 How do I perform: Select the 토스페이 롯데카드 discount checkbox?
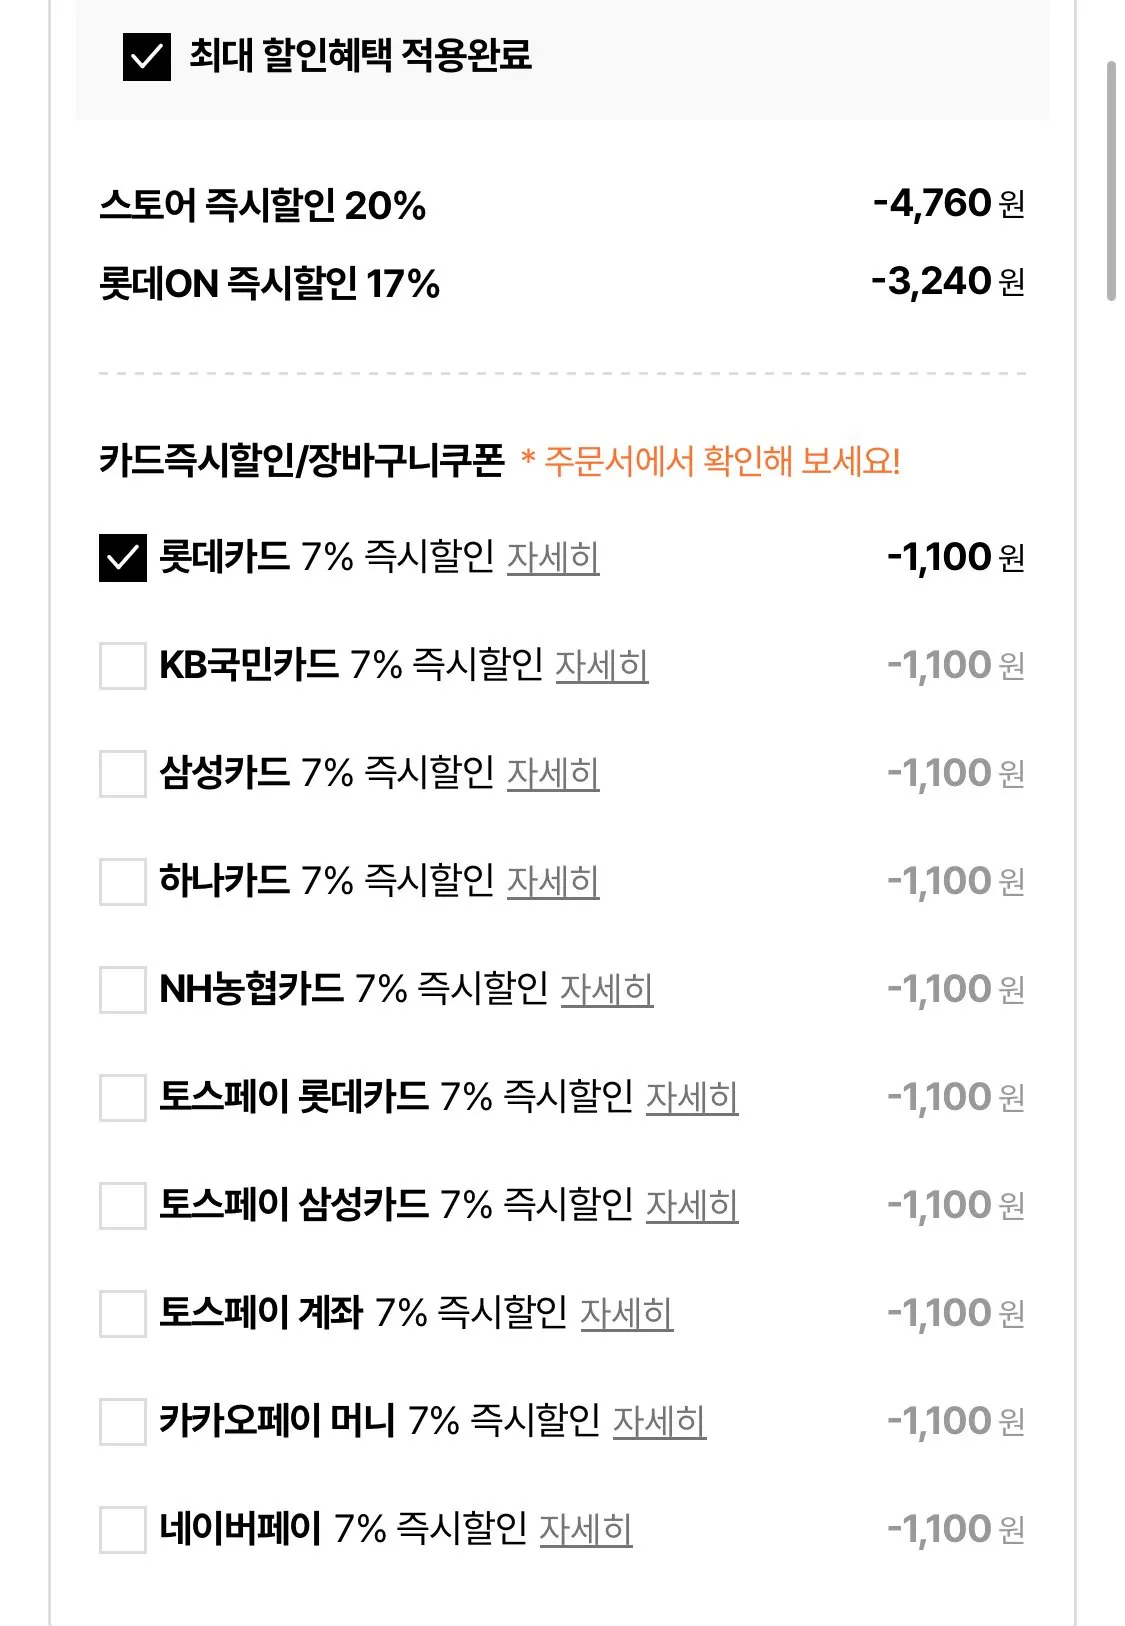coord(123,1097)
